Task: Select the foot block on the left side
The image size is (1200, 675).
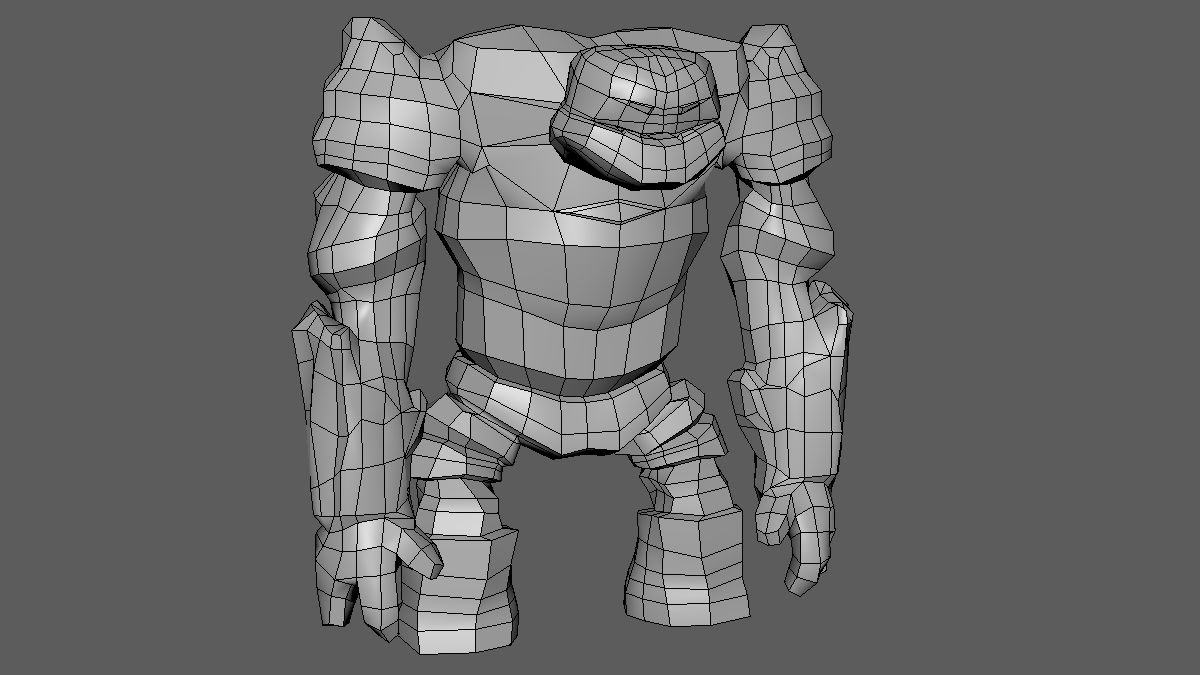Action: (x=465, y=595)
